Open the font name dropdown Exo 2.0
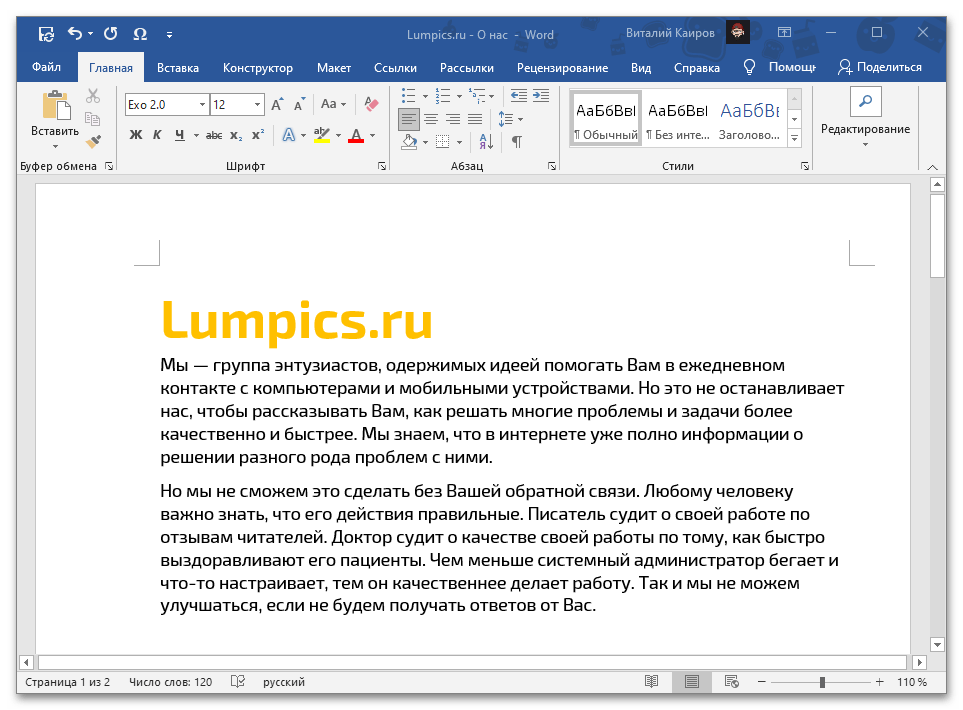Screen dimensions: 963x710 [x=202, y=104]
